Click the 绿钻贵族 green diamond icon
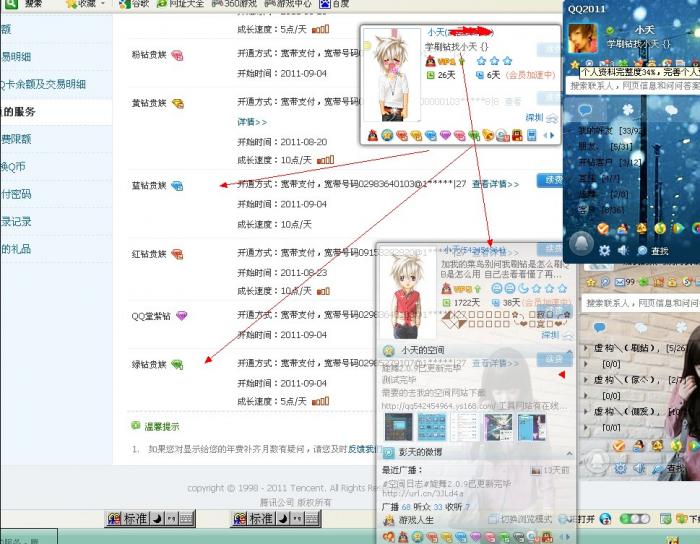Screen dimensions: 700x544 [177, 365]
